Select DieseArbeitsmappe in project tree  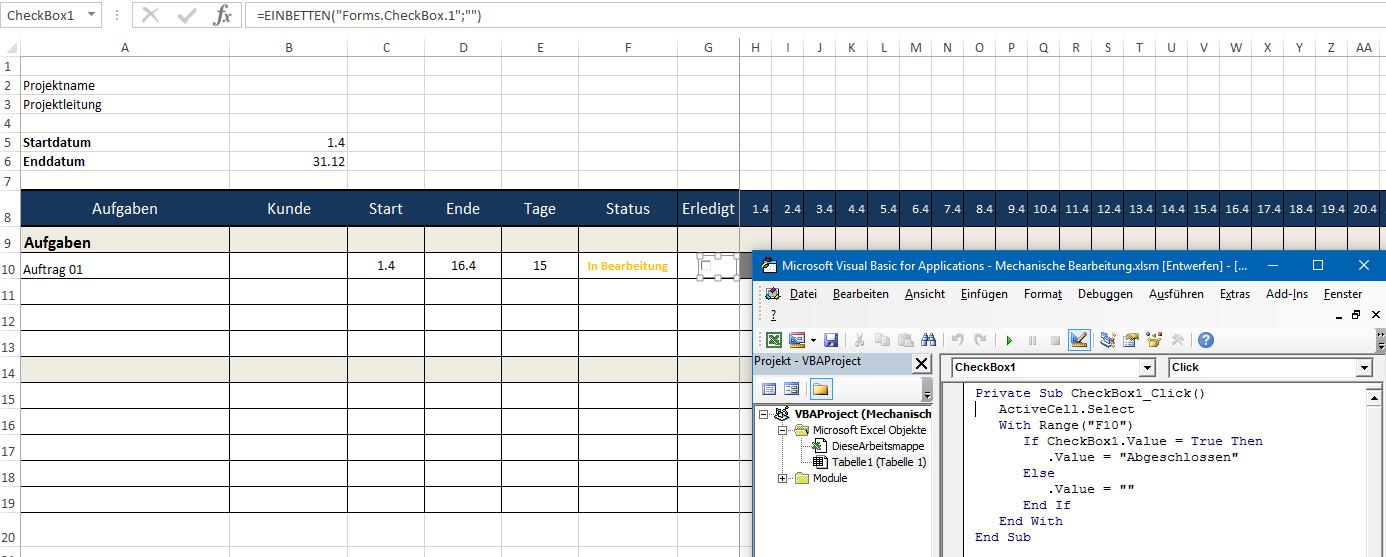(877, 446)
